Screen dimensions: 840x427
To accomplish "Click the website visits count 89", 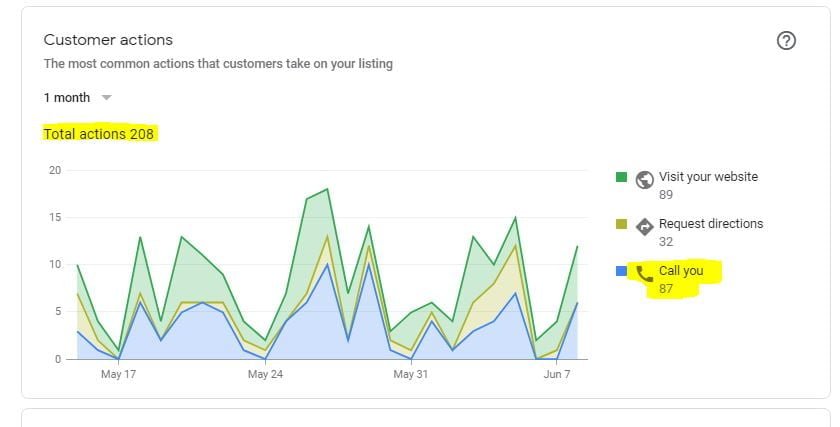I will [x=666, y=195].
